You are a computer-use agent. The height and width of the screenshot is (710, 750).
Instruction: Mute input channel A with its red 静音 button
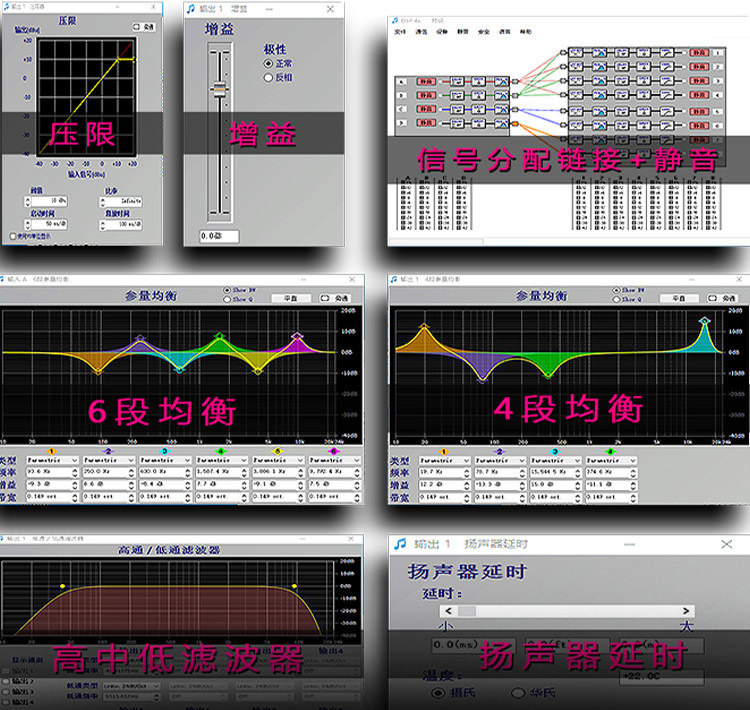pyautogui.click(x=425, y=82)
